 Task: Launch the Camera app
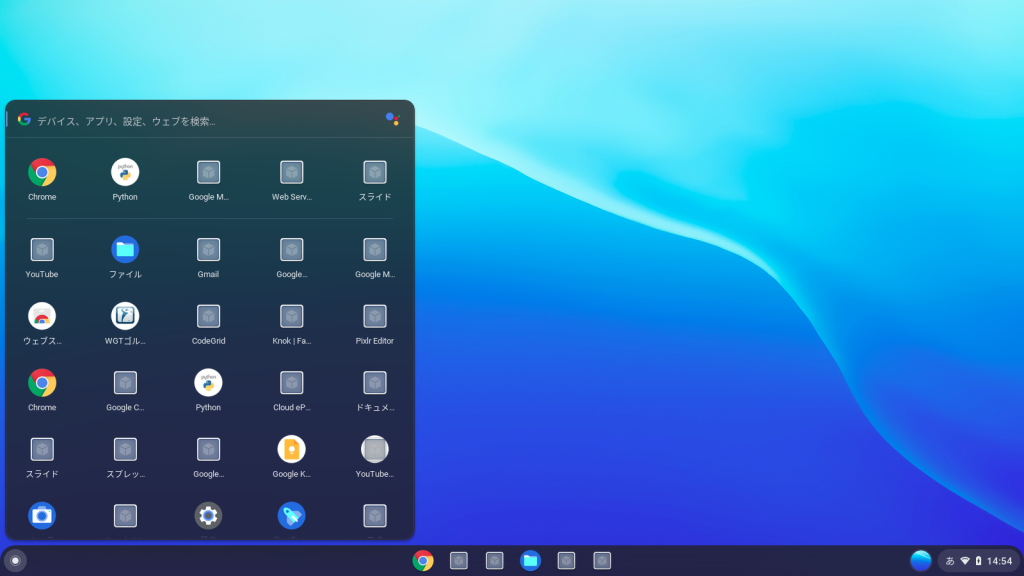[41, 515]
